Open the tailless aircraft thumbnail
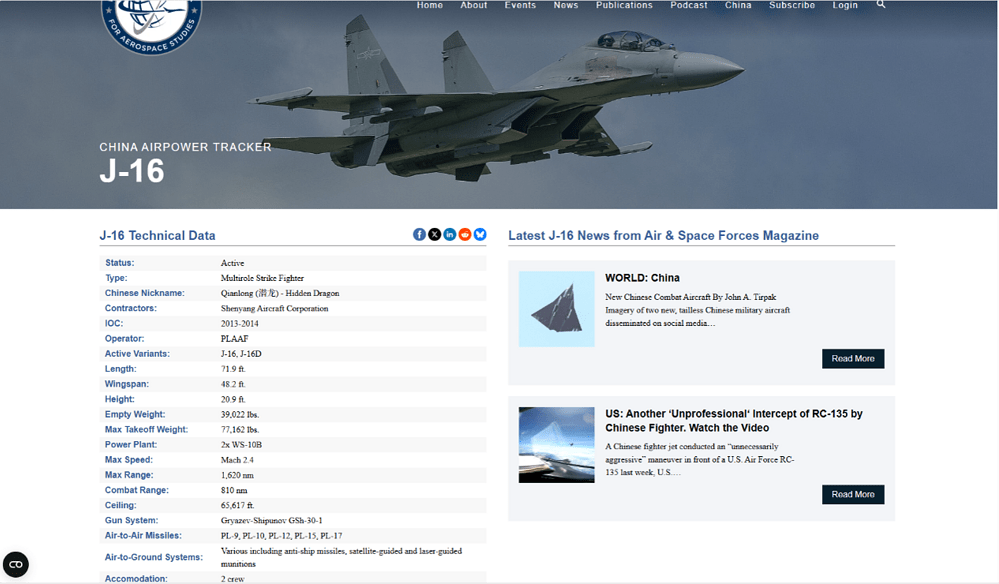 tap(556, 309)
